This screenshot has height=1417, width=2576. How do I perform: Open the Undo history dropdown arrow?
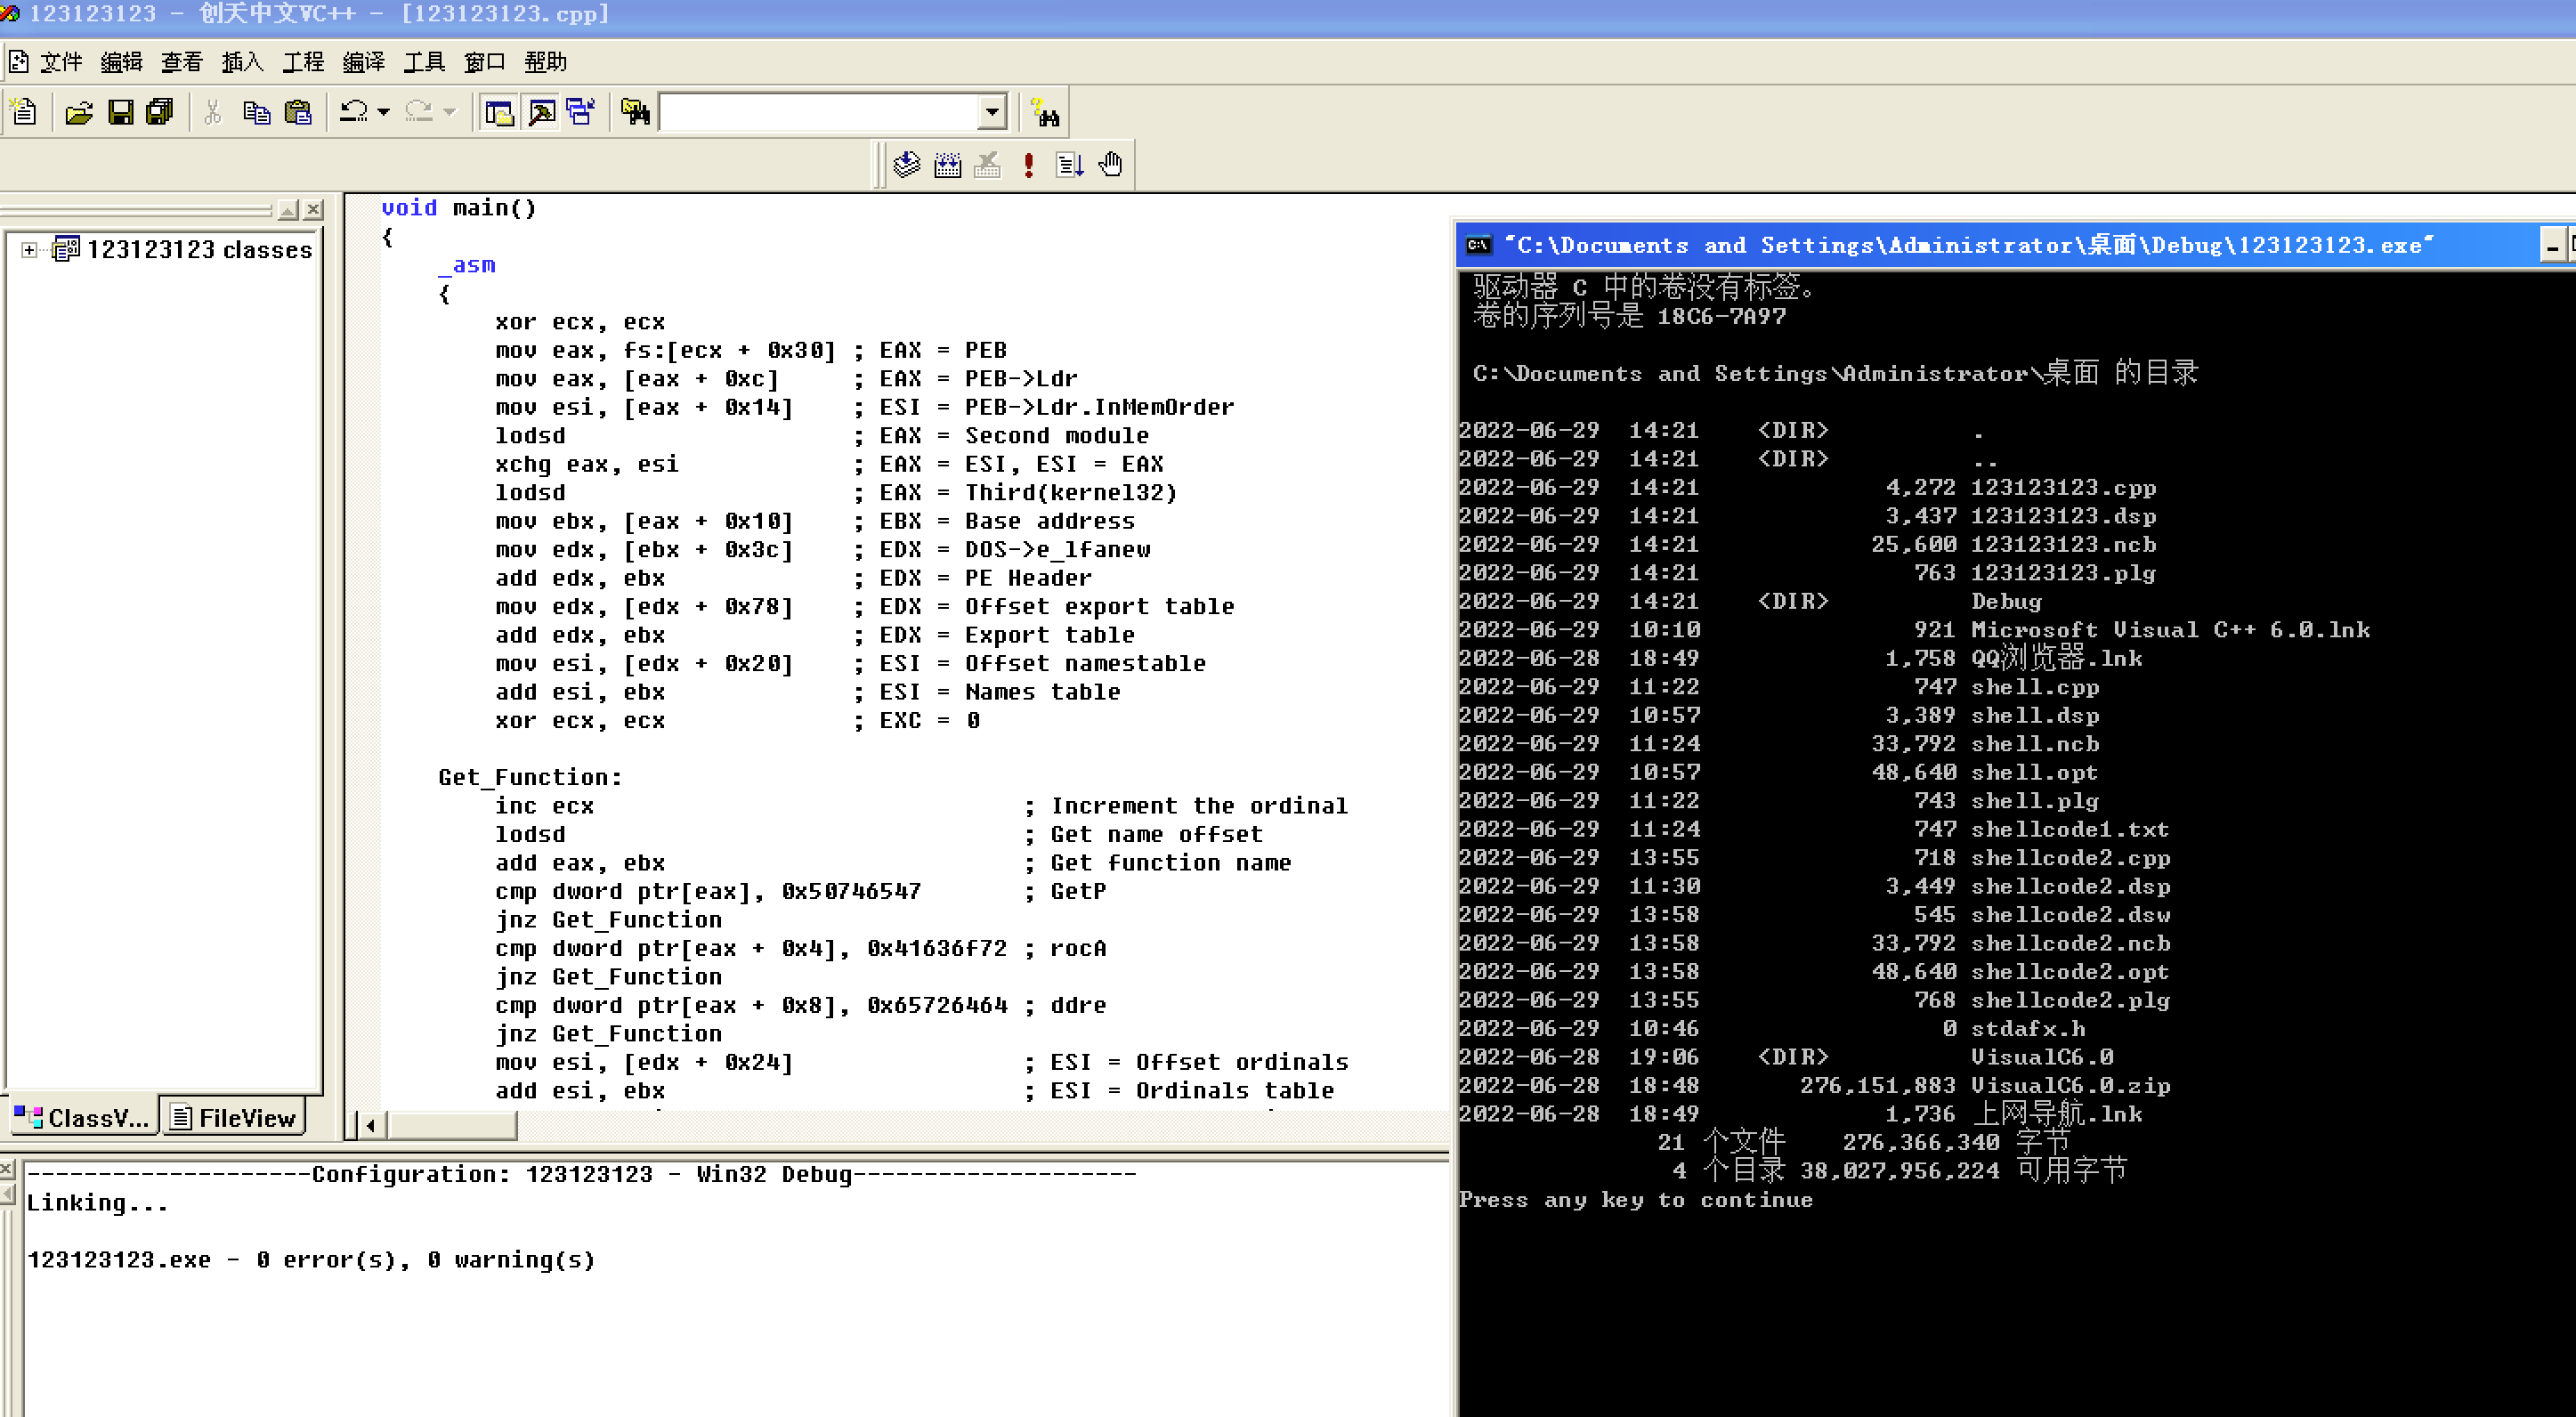pos(383,112)
